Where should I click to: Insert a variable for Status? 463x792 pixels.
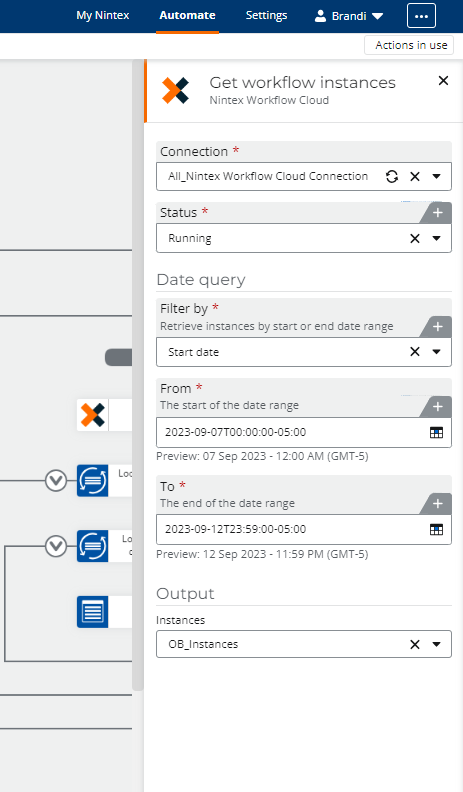pos(437,213)
